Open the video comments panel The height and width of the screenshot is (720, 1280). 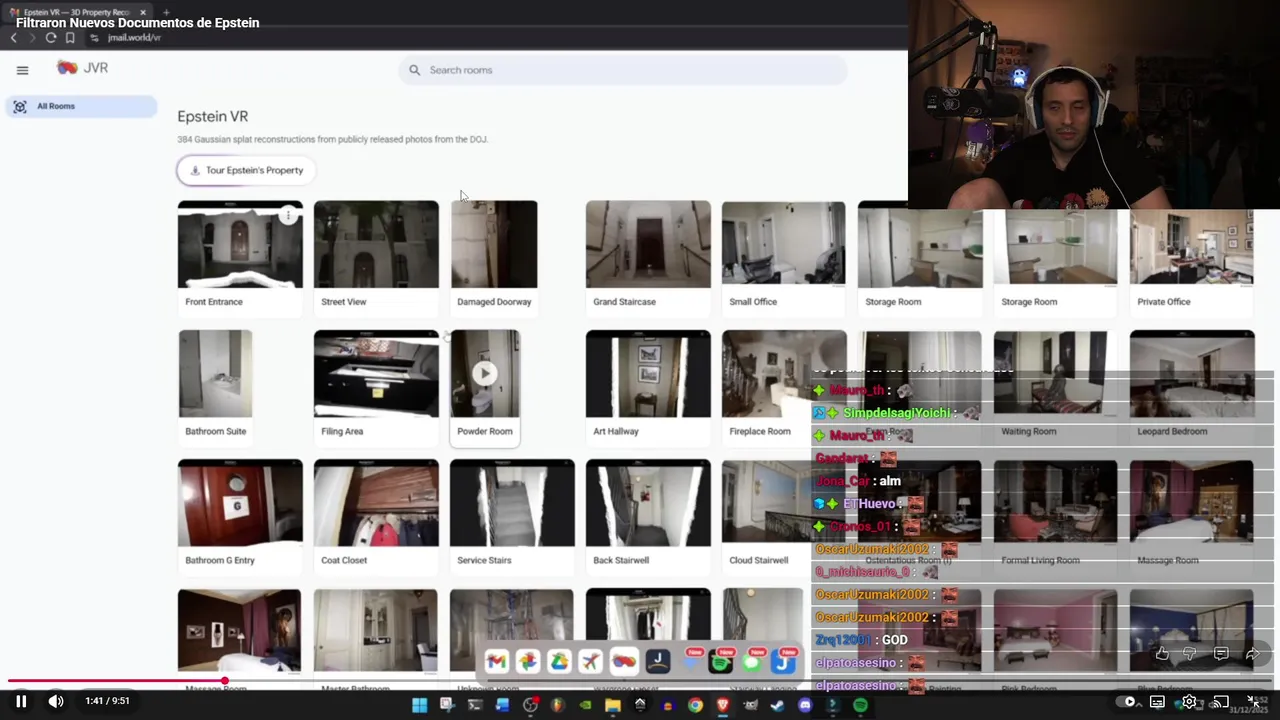click(x=1221, y=654)
